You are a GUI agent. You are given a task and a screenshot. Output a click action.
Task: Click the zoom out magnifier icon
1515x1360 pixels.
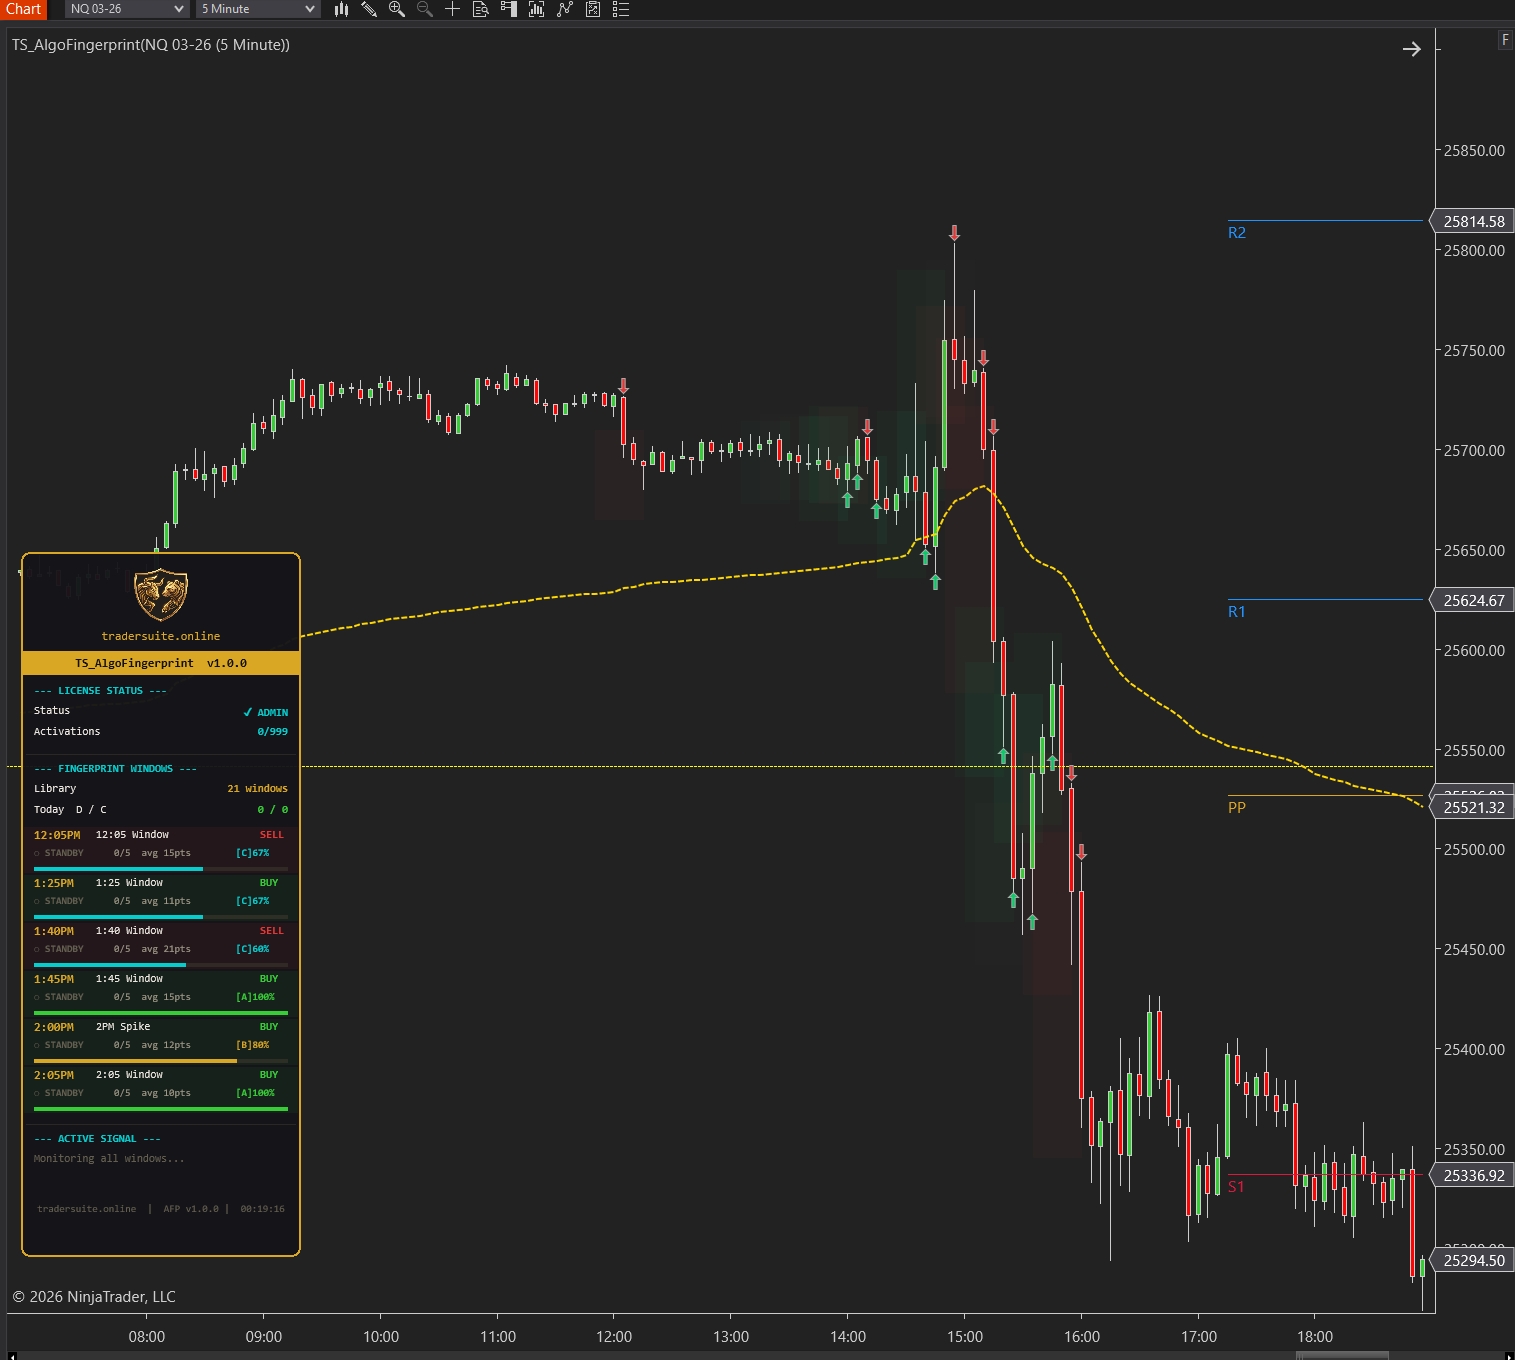(425, 9)
